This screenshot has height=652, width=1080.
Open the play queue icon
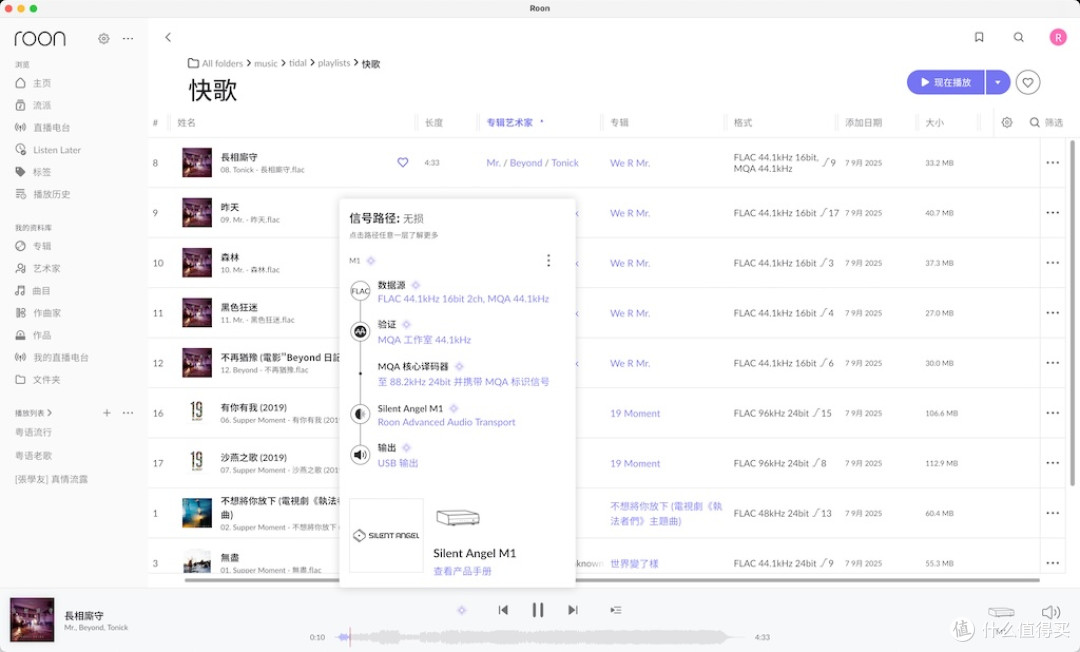pos(616,610)
